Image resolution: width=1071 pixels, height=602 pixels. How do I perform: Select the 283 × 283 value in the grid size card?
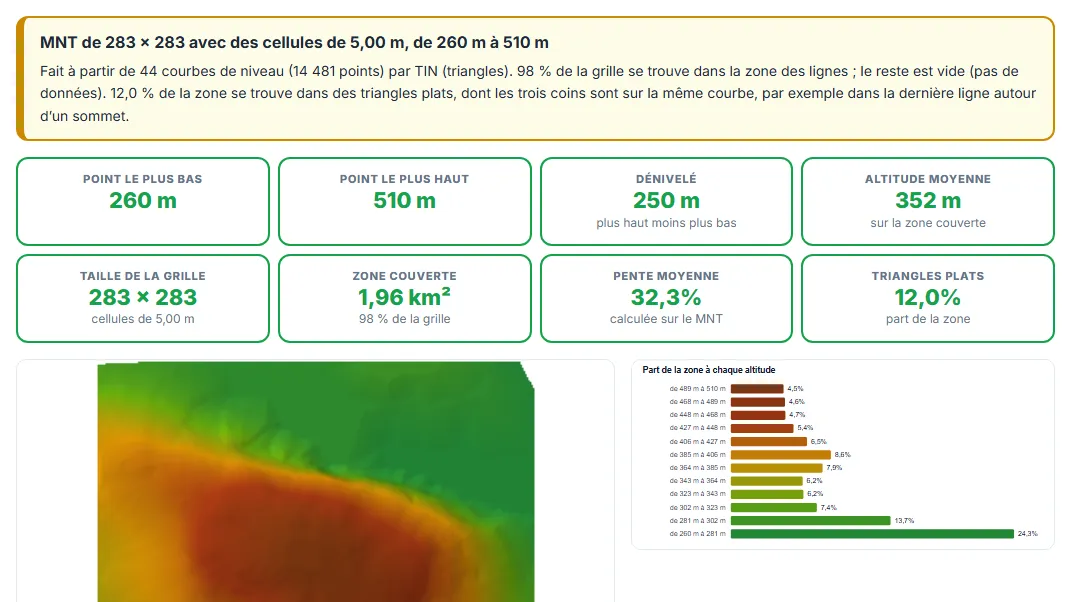click(x=143, y=298)
